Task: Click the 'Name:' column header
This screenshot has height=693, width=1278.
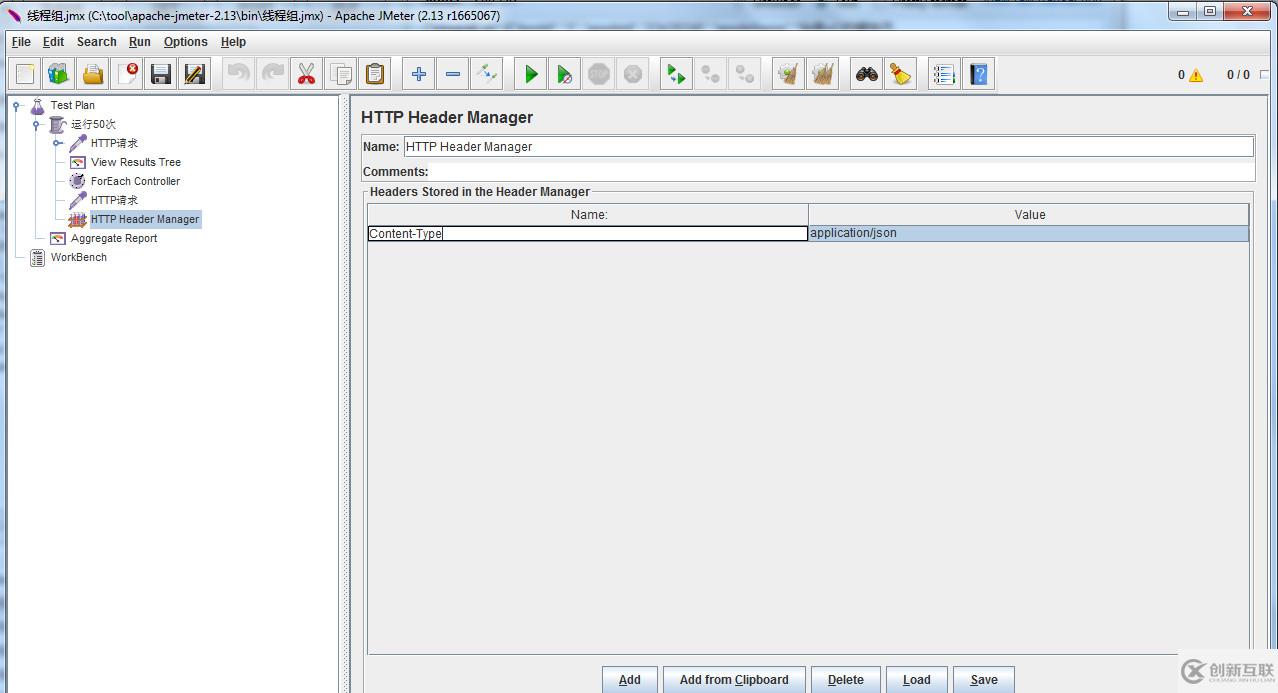Action: click(588, 214)
